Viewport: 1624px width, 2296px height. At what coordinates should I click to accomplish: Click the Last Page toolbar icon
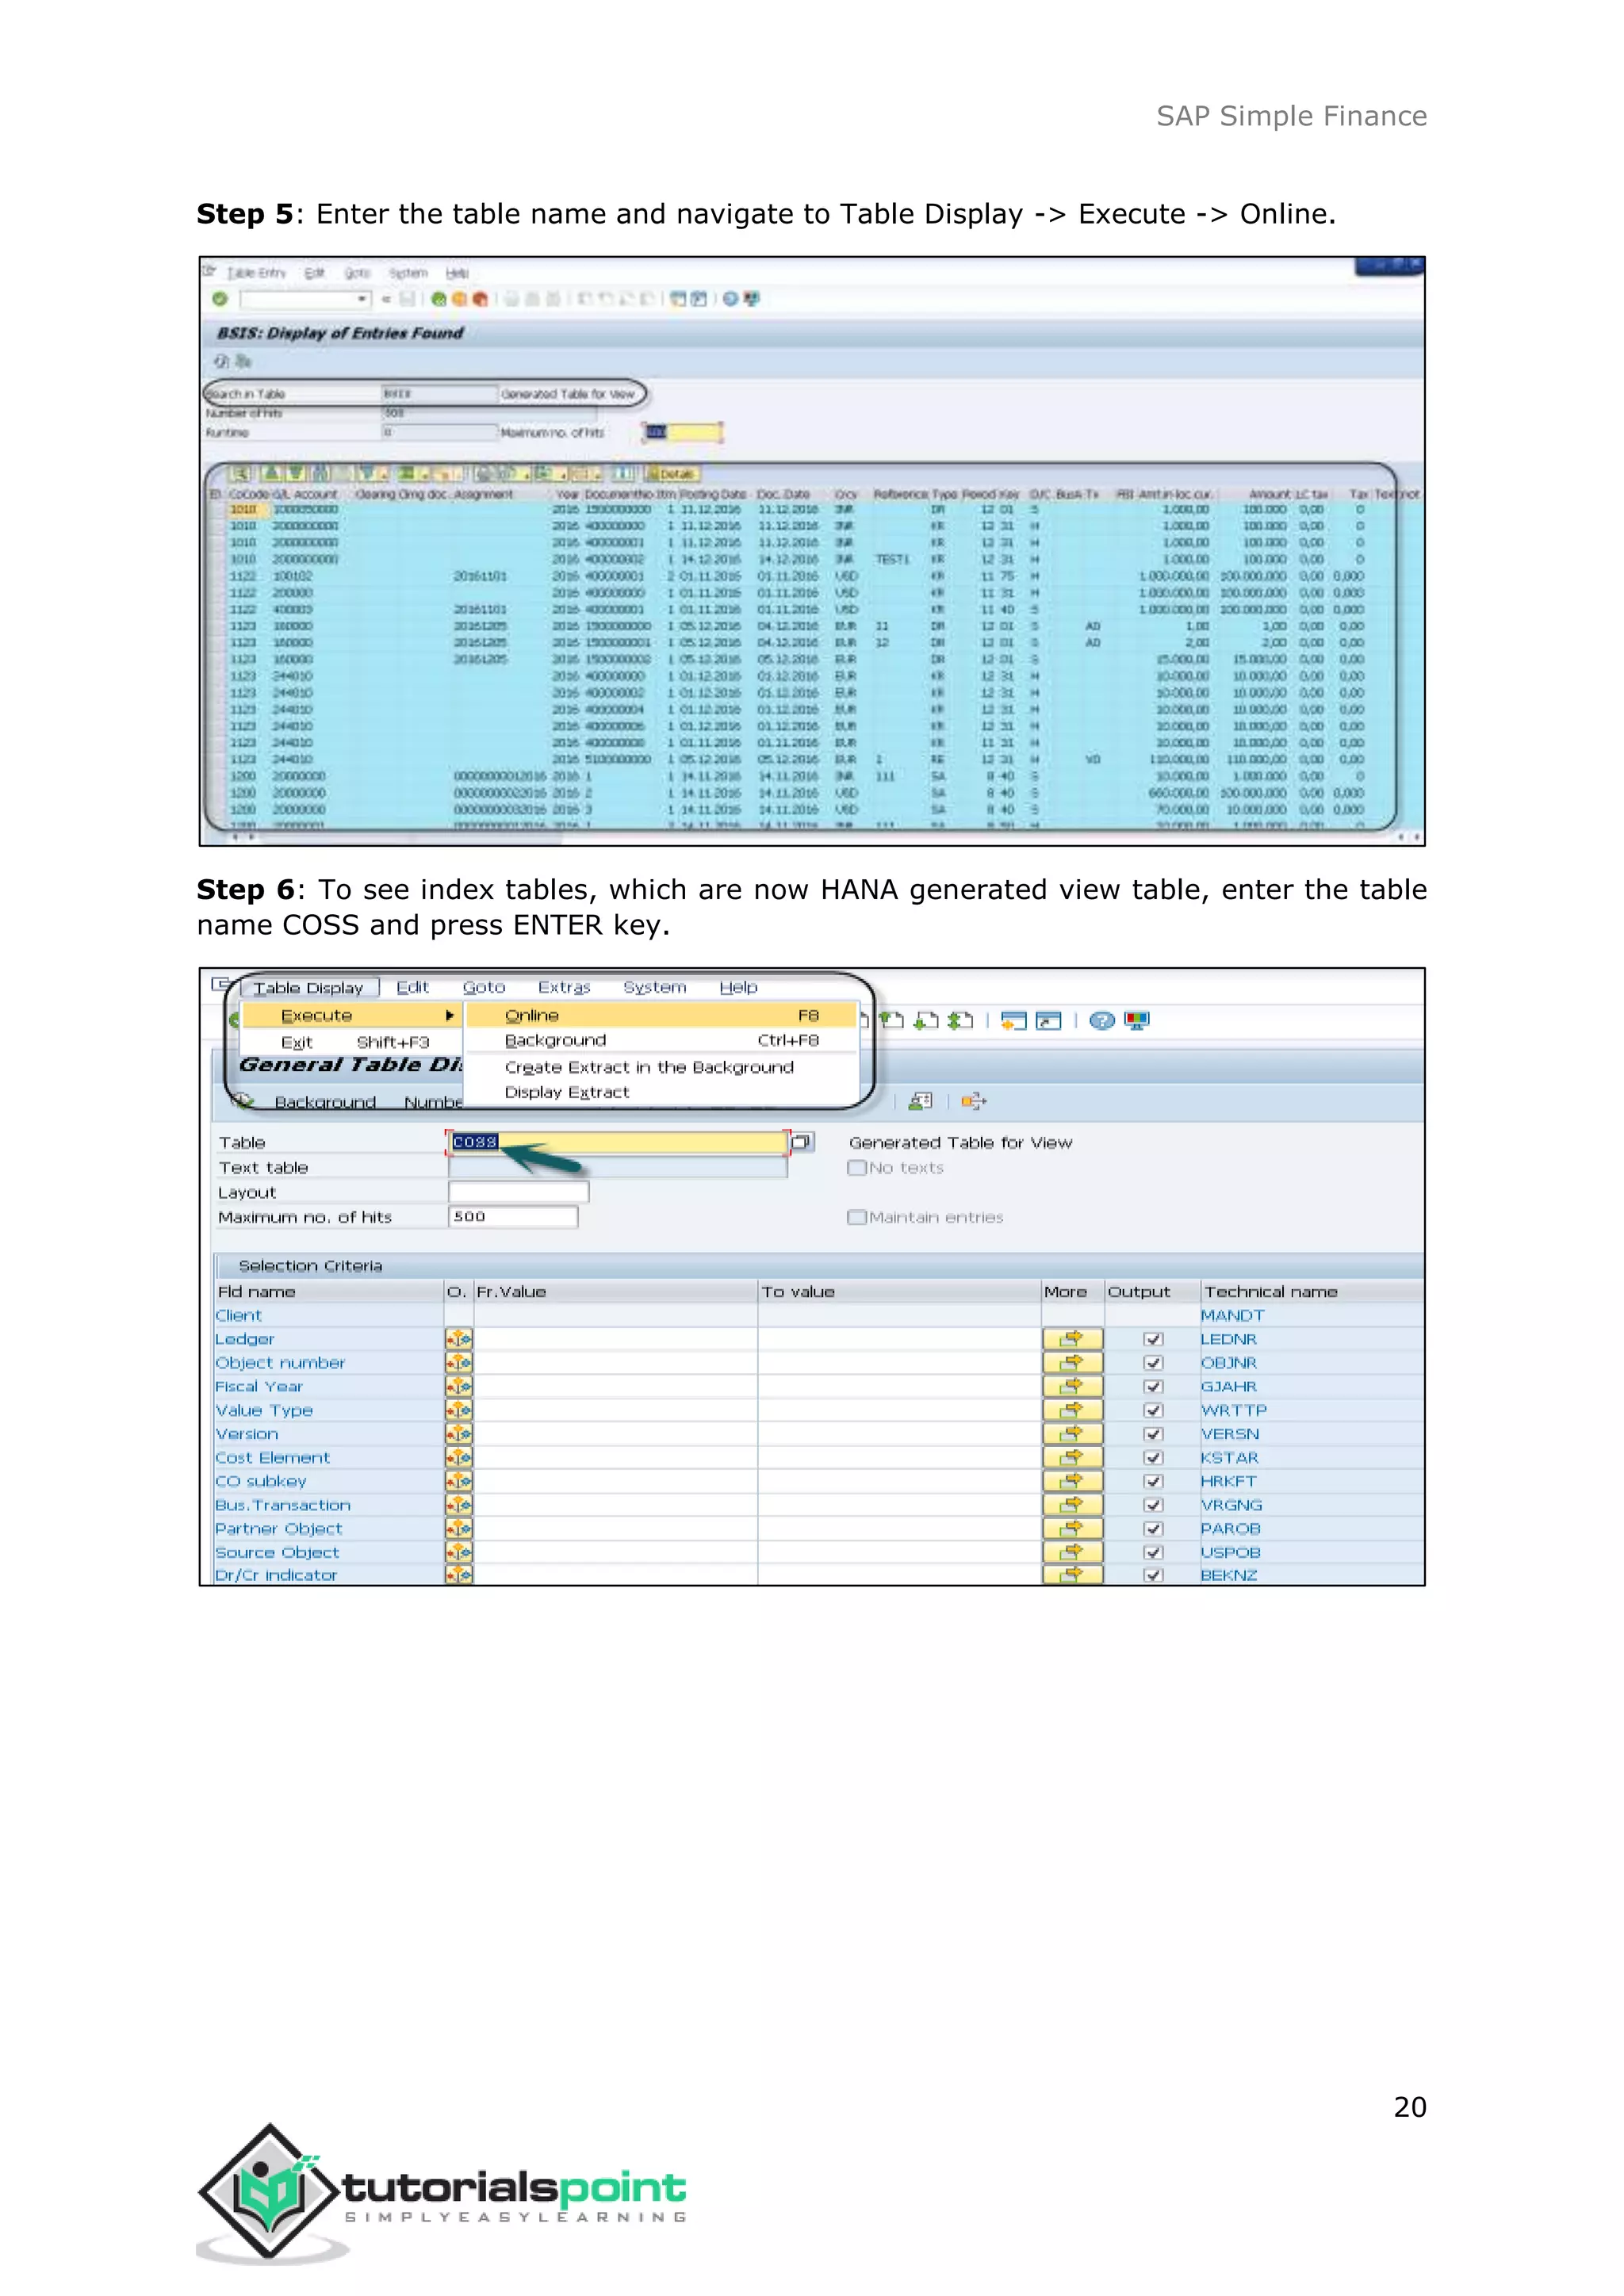(960, 1021)
